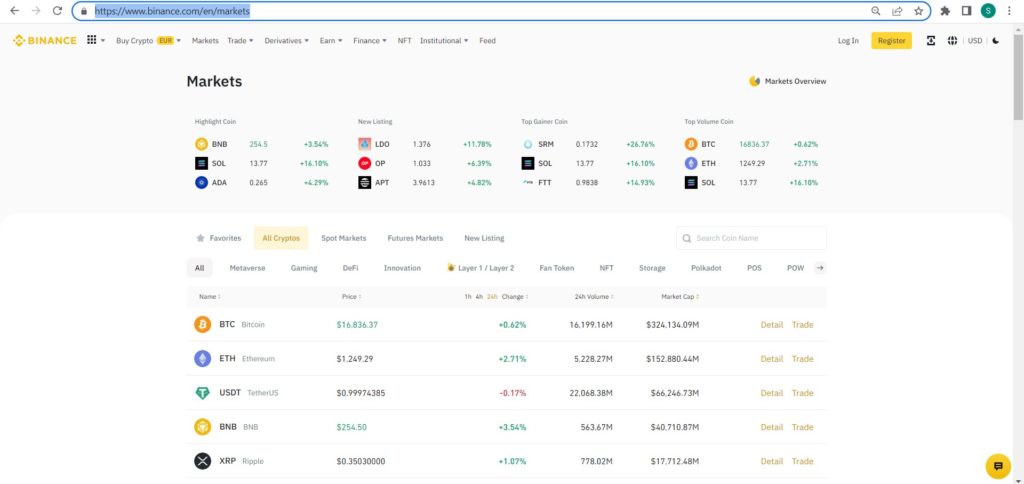
Task: Click the Markets Overview pie icon
Action: point(754,81)
